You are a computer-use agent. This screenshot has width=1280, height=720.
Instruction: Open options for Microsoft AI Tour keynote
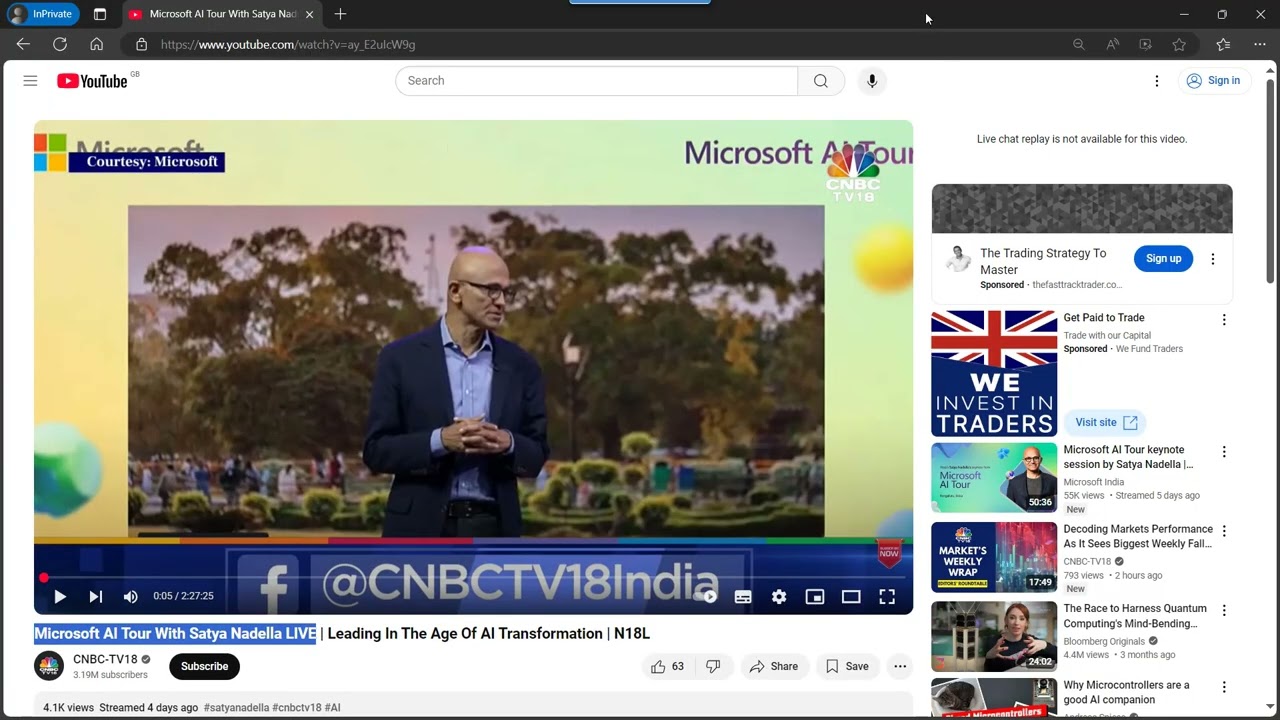(x=1224, y=452)
